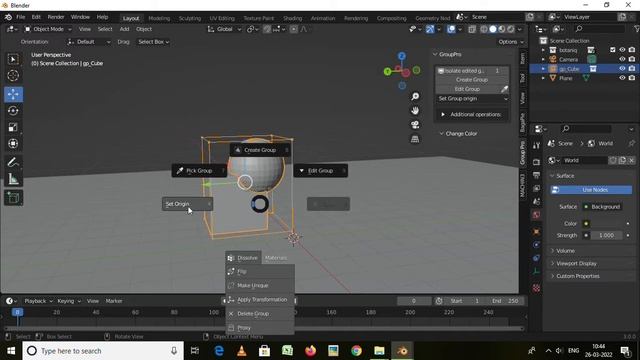Image resolution: width=640 pixels, height=360 pixels.
Task: Disable render camera icon for Plane
Action: (632, 78)
